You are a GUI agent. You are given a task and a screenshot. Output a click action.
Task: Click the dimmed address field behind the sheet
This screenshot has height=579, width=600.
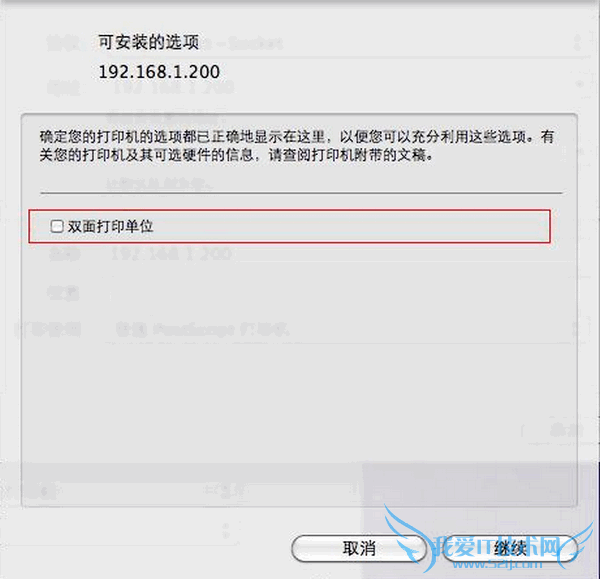[x=173, y=88]
